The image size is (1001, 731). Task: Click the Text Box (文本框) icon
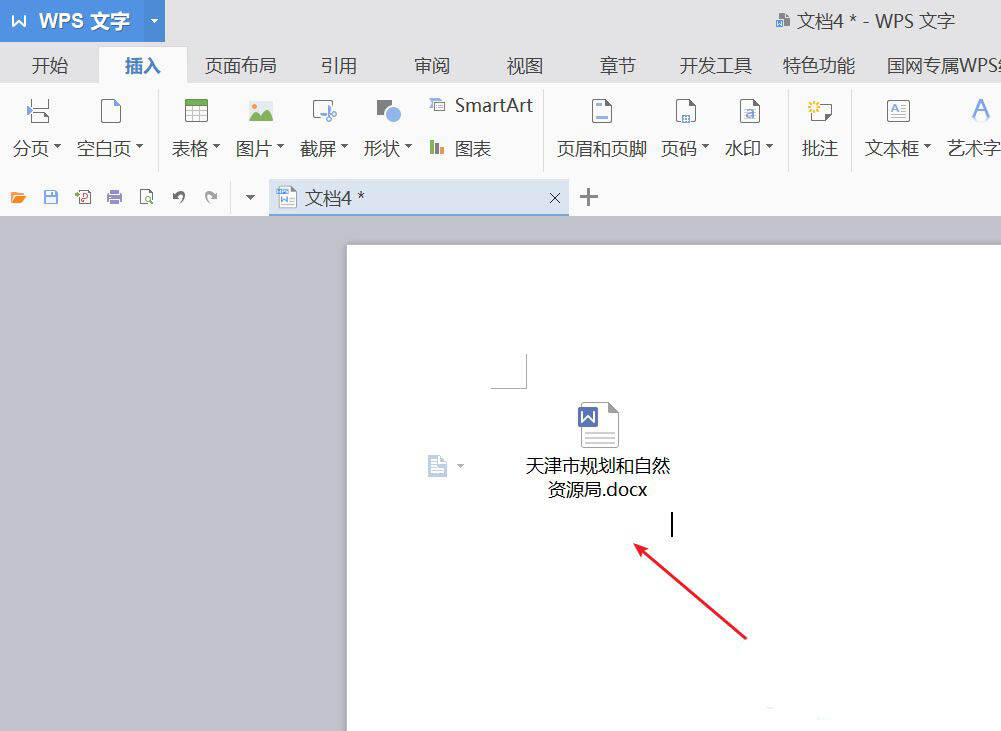[898, 111]
